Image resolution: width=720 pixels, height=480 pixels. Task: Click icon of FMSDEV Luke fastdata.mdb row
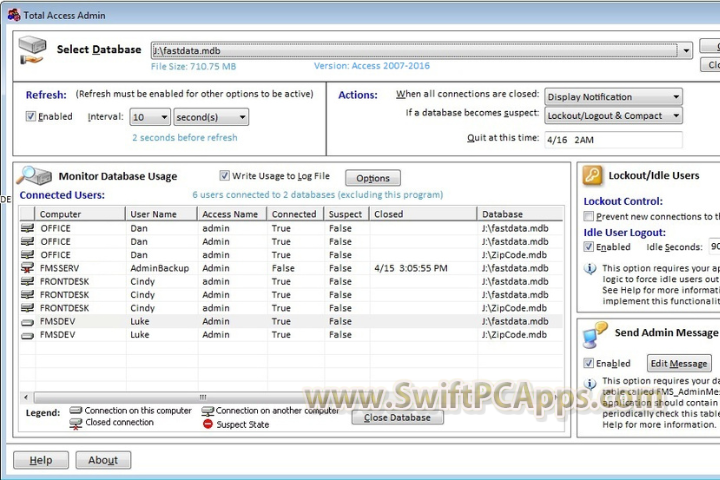pyautogui.click(x=28, y=322)
